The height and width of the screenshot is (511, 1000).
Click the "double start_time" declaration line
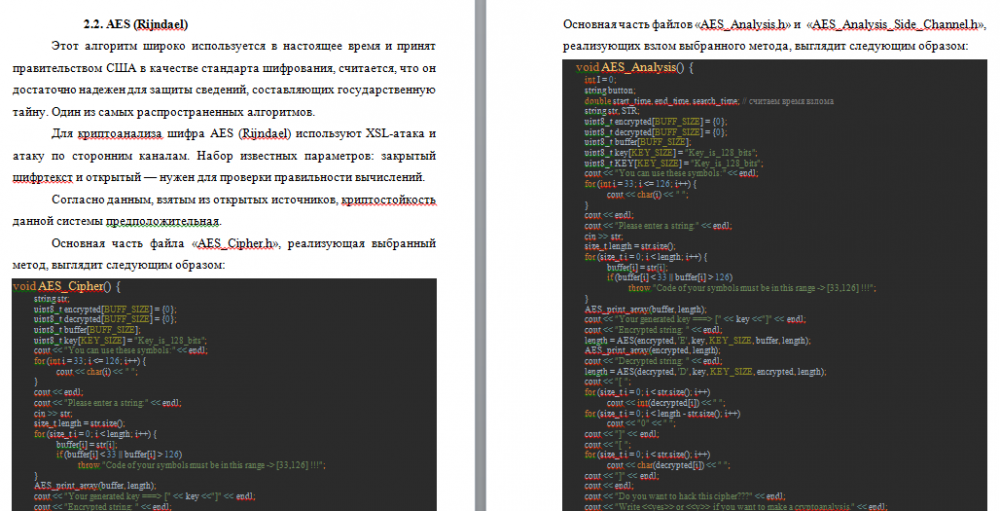(662, 101)
